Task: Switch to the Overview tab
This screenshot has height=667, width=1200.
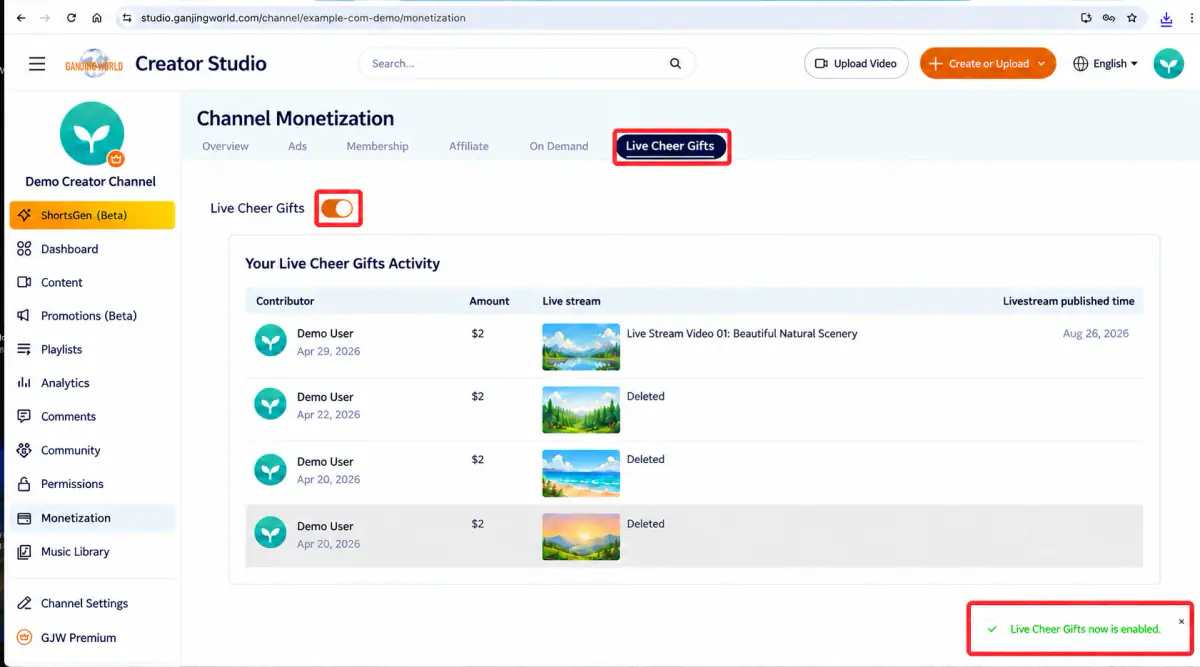Action: coord(225,146)
